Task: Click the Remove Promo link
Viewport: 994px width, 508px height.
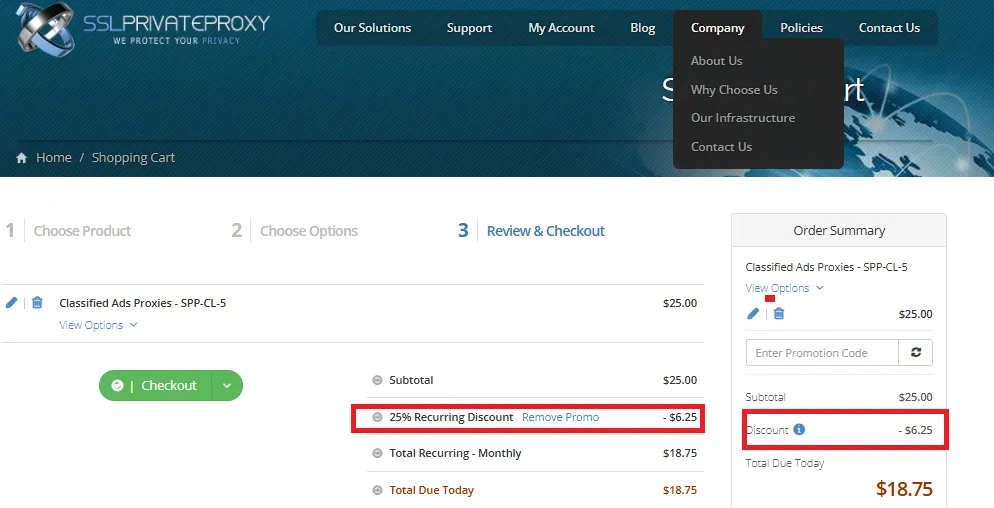Action: tap(560, 417)
